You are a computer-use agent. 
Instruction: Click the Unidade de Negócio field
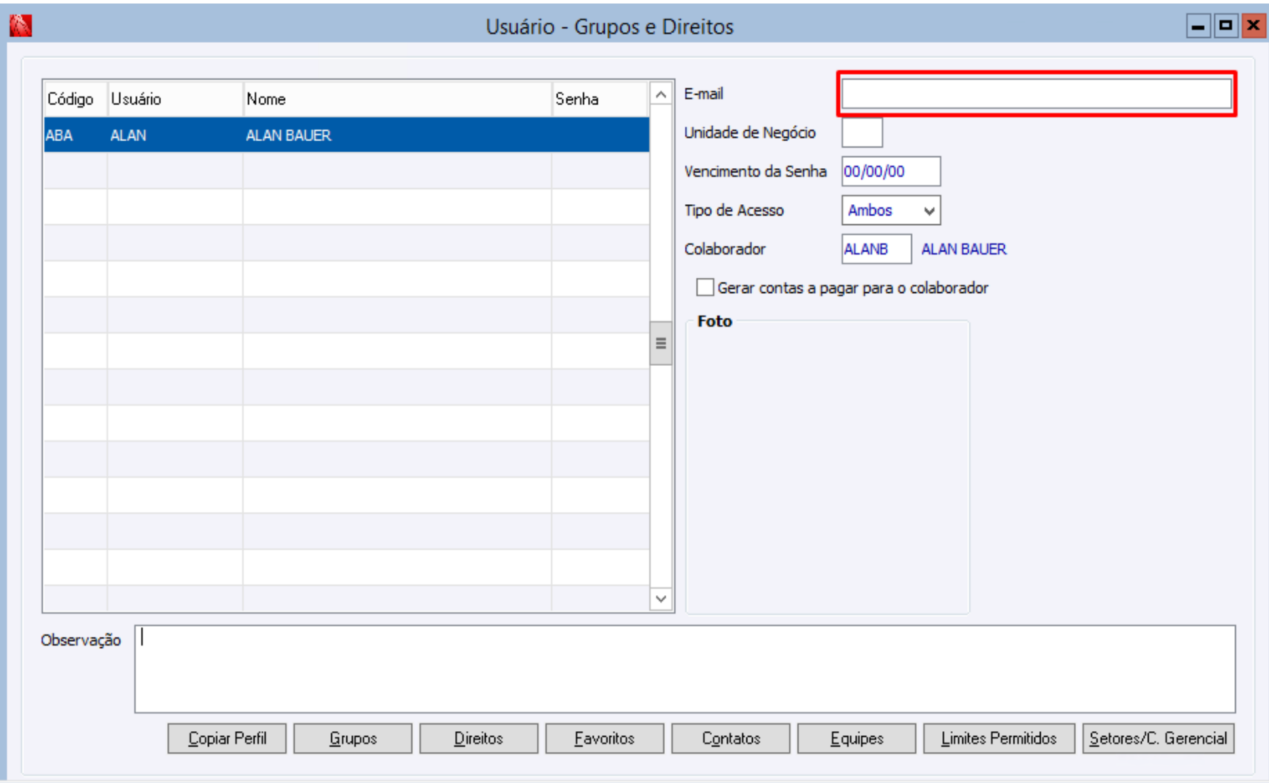(x=862, y=132)
